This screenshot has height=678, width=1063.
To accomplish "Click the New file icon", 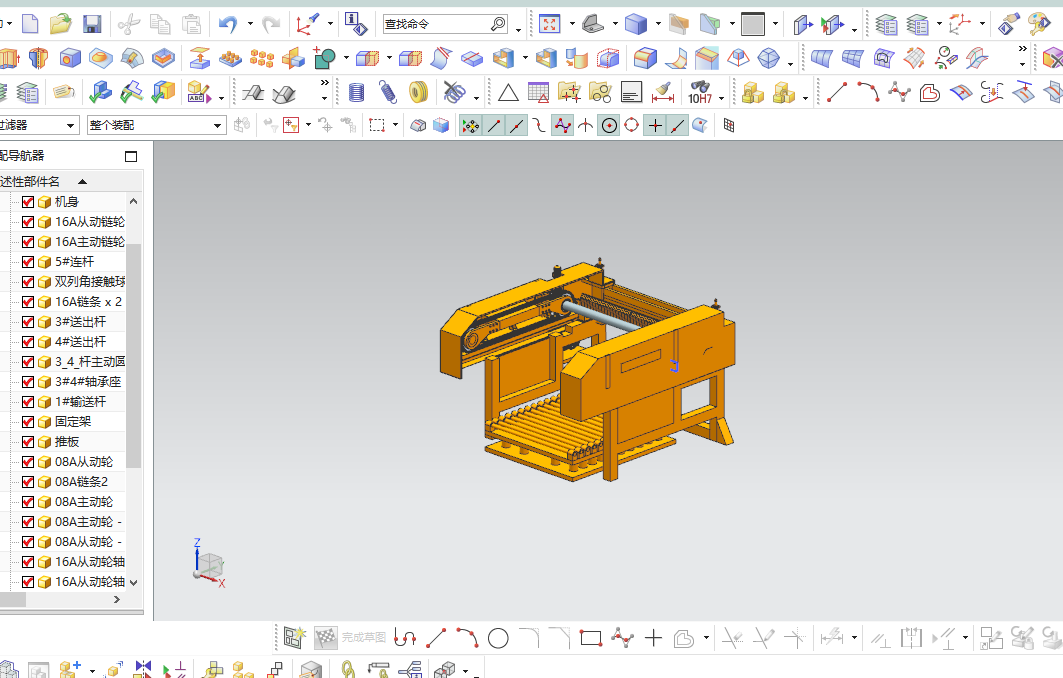I will click(x=31, y=24).
